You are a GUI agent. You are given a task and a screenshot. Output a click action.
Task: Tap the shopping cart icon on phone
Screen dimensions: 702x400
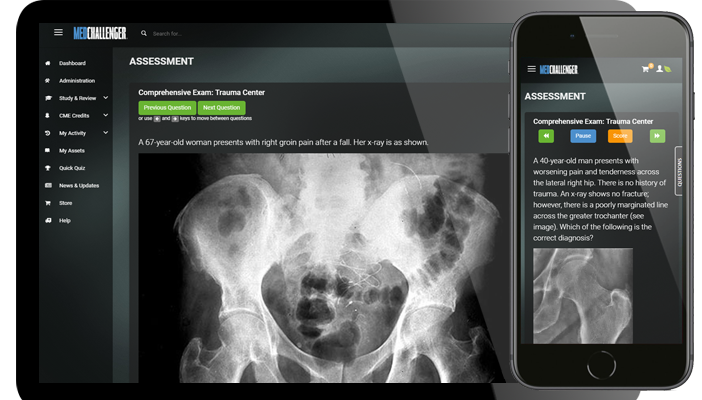point(645,69)
